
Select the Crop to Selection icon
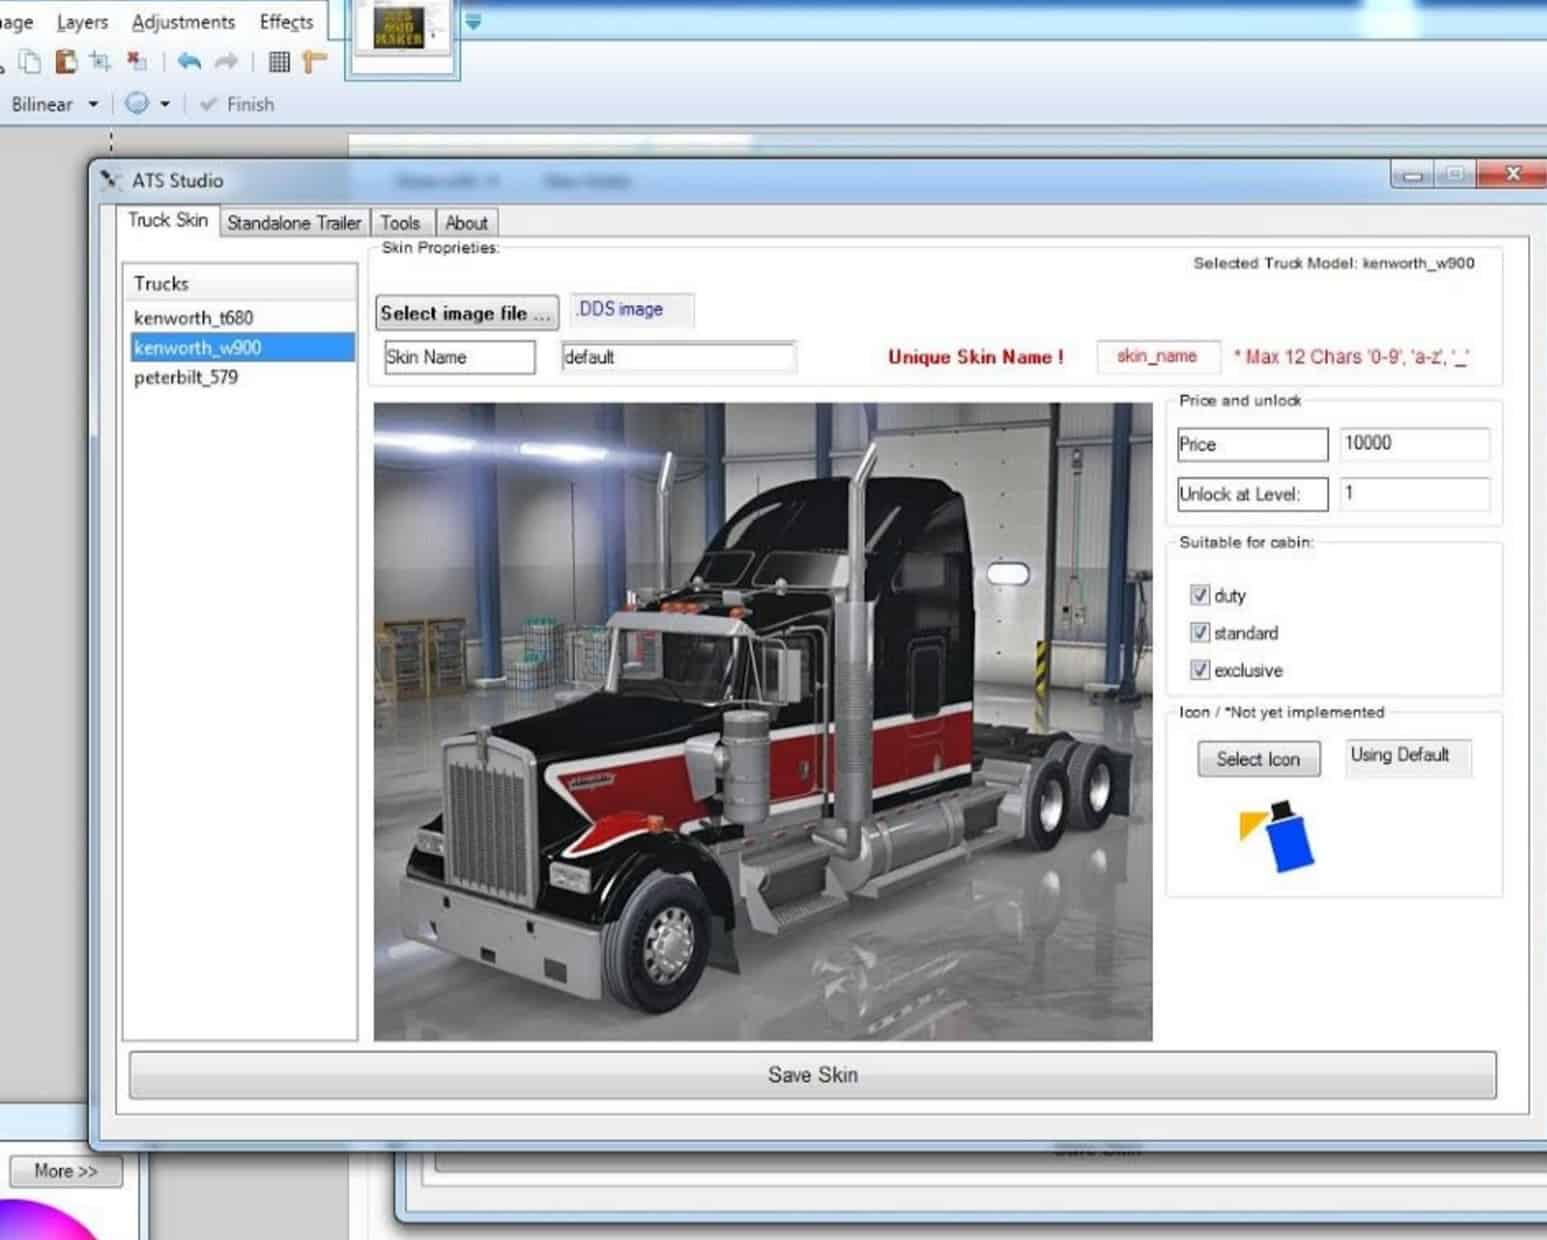(100, 62)
